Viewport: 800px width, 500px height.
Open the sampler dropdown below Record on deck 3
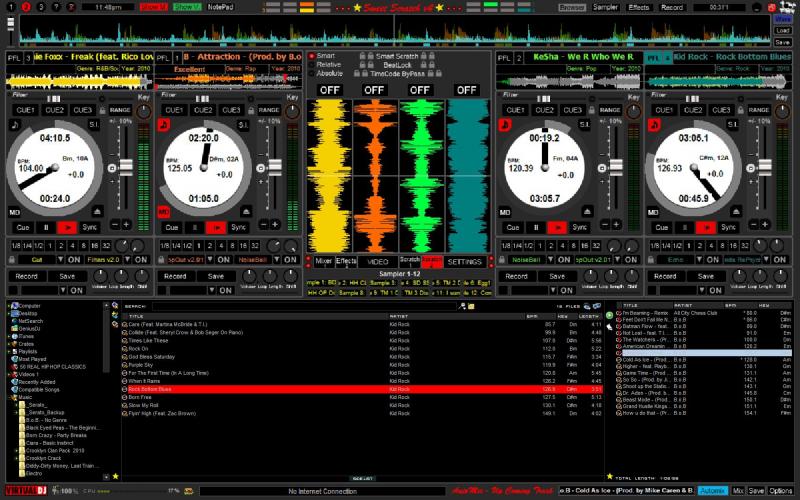point(63,290)
